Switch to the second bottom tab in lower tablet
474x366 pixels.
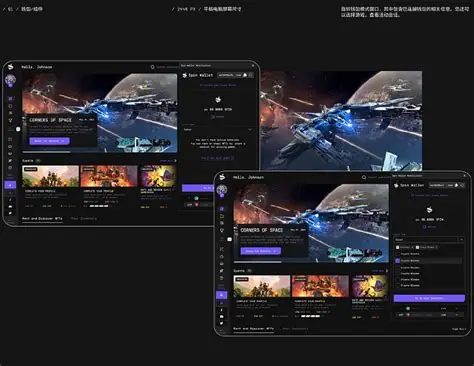point(295,329)
